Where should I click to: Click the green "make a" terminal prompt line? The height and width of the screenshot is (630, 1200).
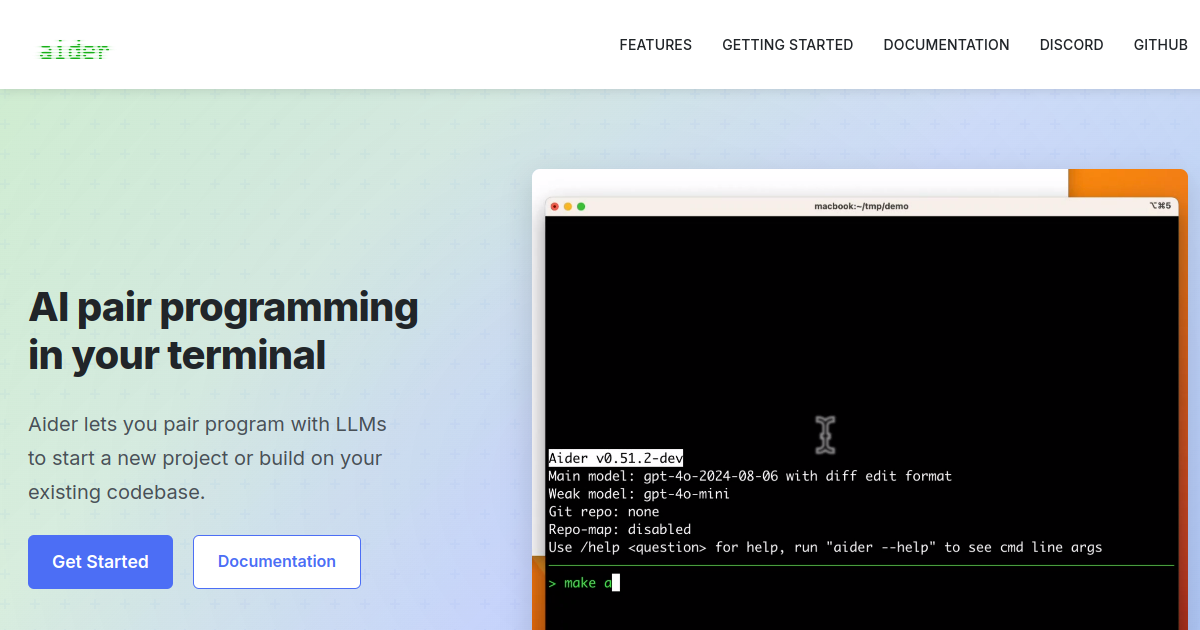(585, 583)
